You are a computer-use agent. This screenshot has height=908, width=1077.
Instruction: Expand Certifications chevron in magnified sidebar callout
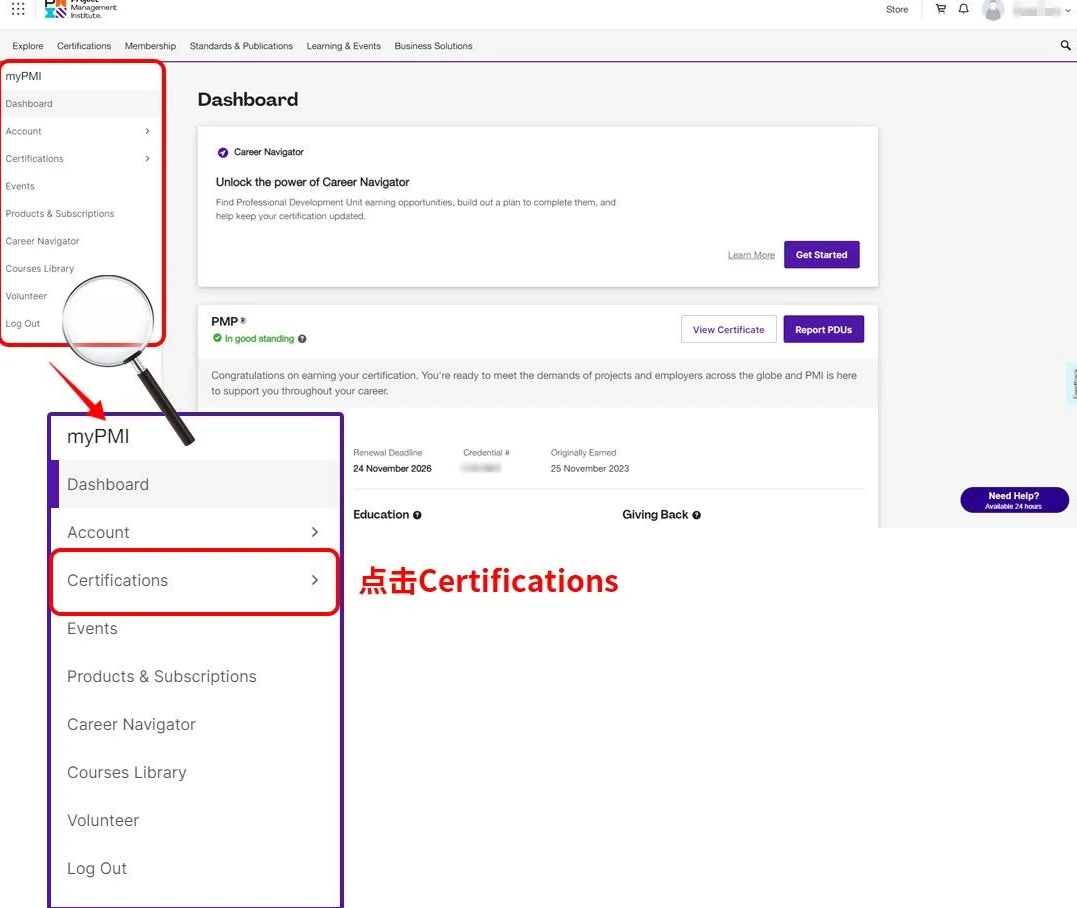pos(315,580)
